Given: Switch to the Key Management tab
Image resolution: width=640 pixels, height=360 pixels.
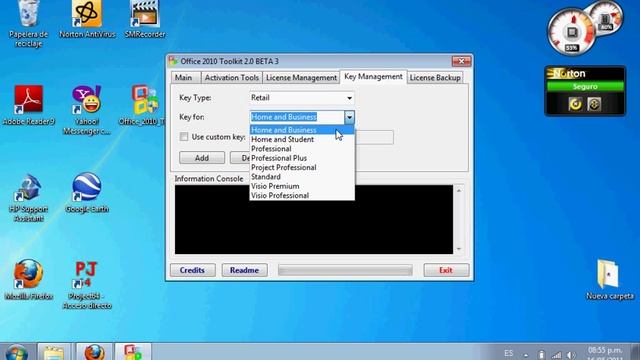Looking at the screenshot, I should [373, 77].
